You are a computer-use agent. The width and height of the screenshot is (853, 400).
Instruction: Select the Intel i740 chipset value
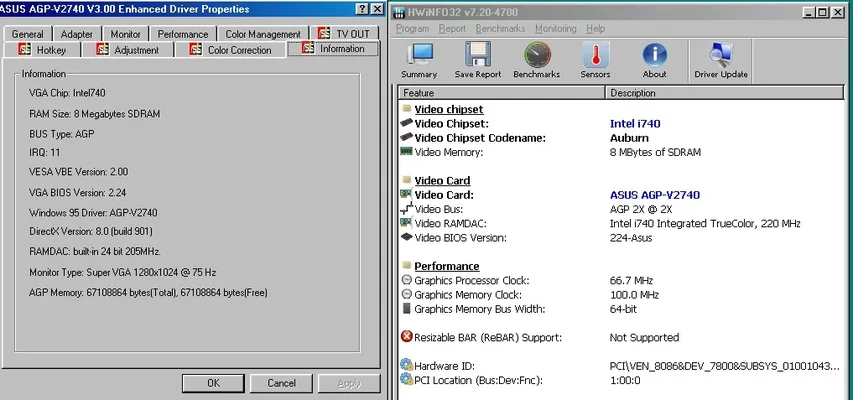click(635, 124)
